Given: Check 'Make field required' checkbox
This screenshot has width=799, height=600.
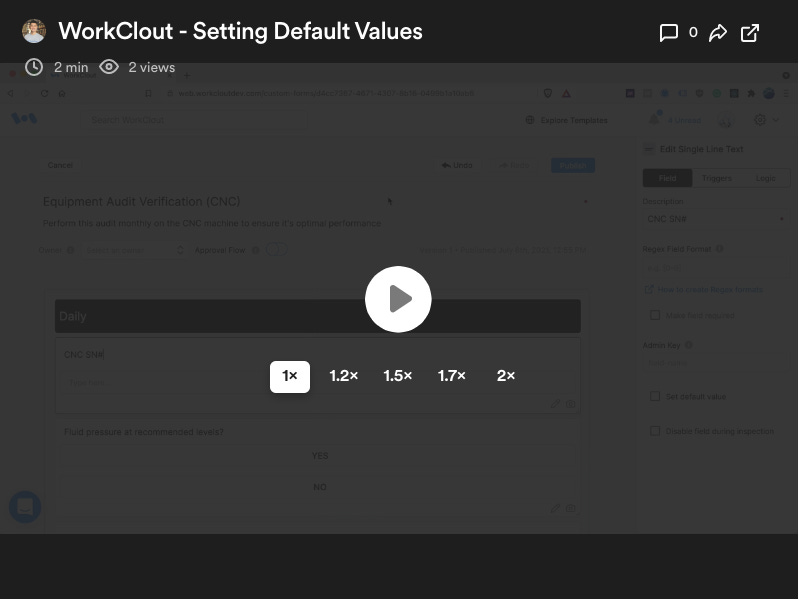Looking at the screenshot, I should click(x=655, y=315).
